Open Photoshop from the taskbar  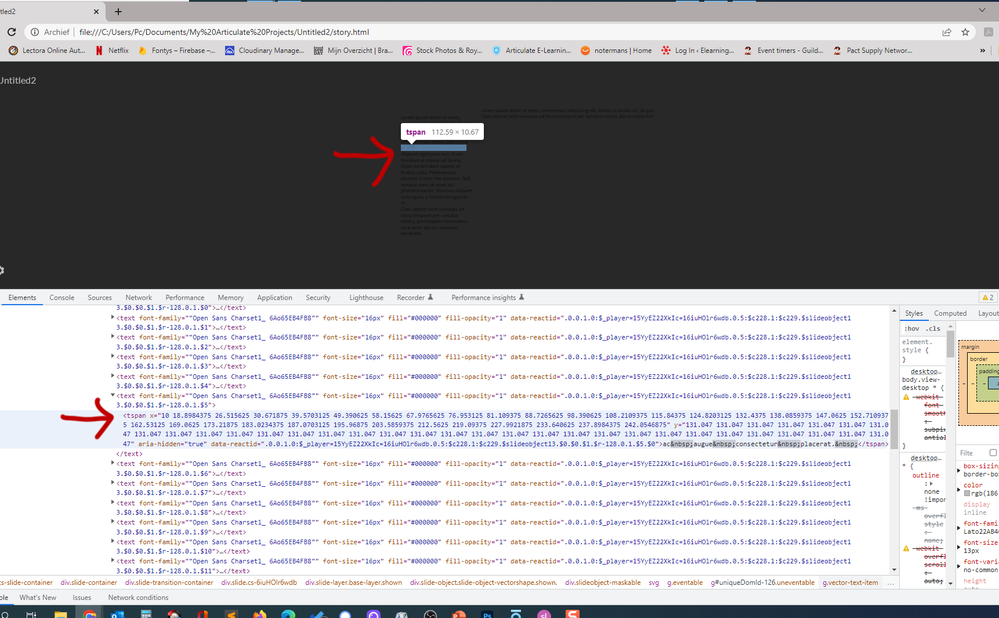(x=487, y=614)
